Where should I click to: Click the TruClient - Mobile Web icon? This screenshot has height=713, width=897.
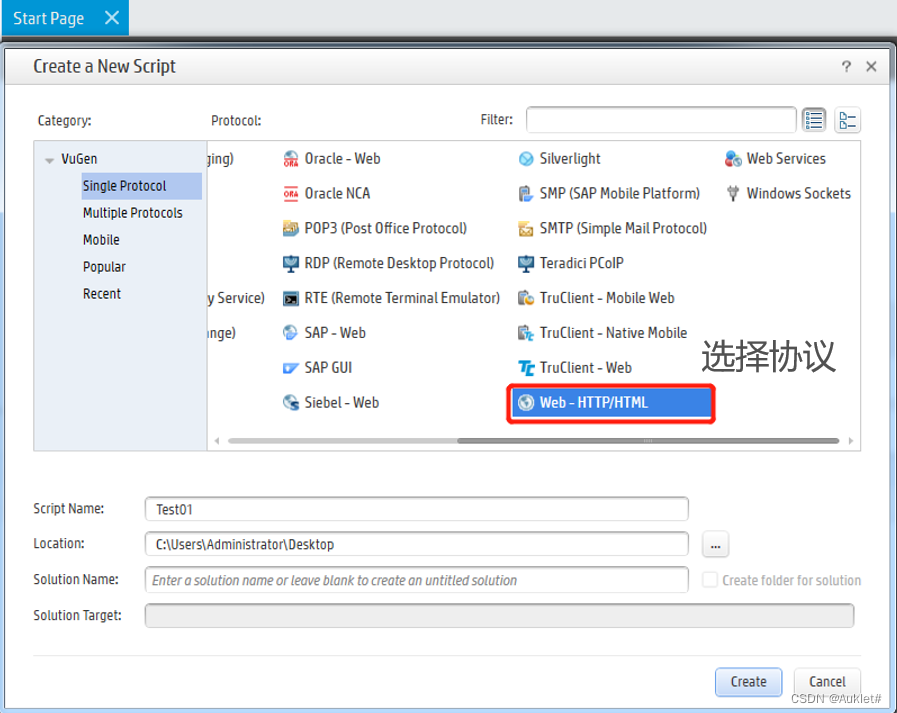click(526, 298)
